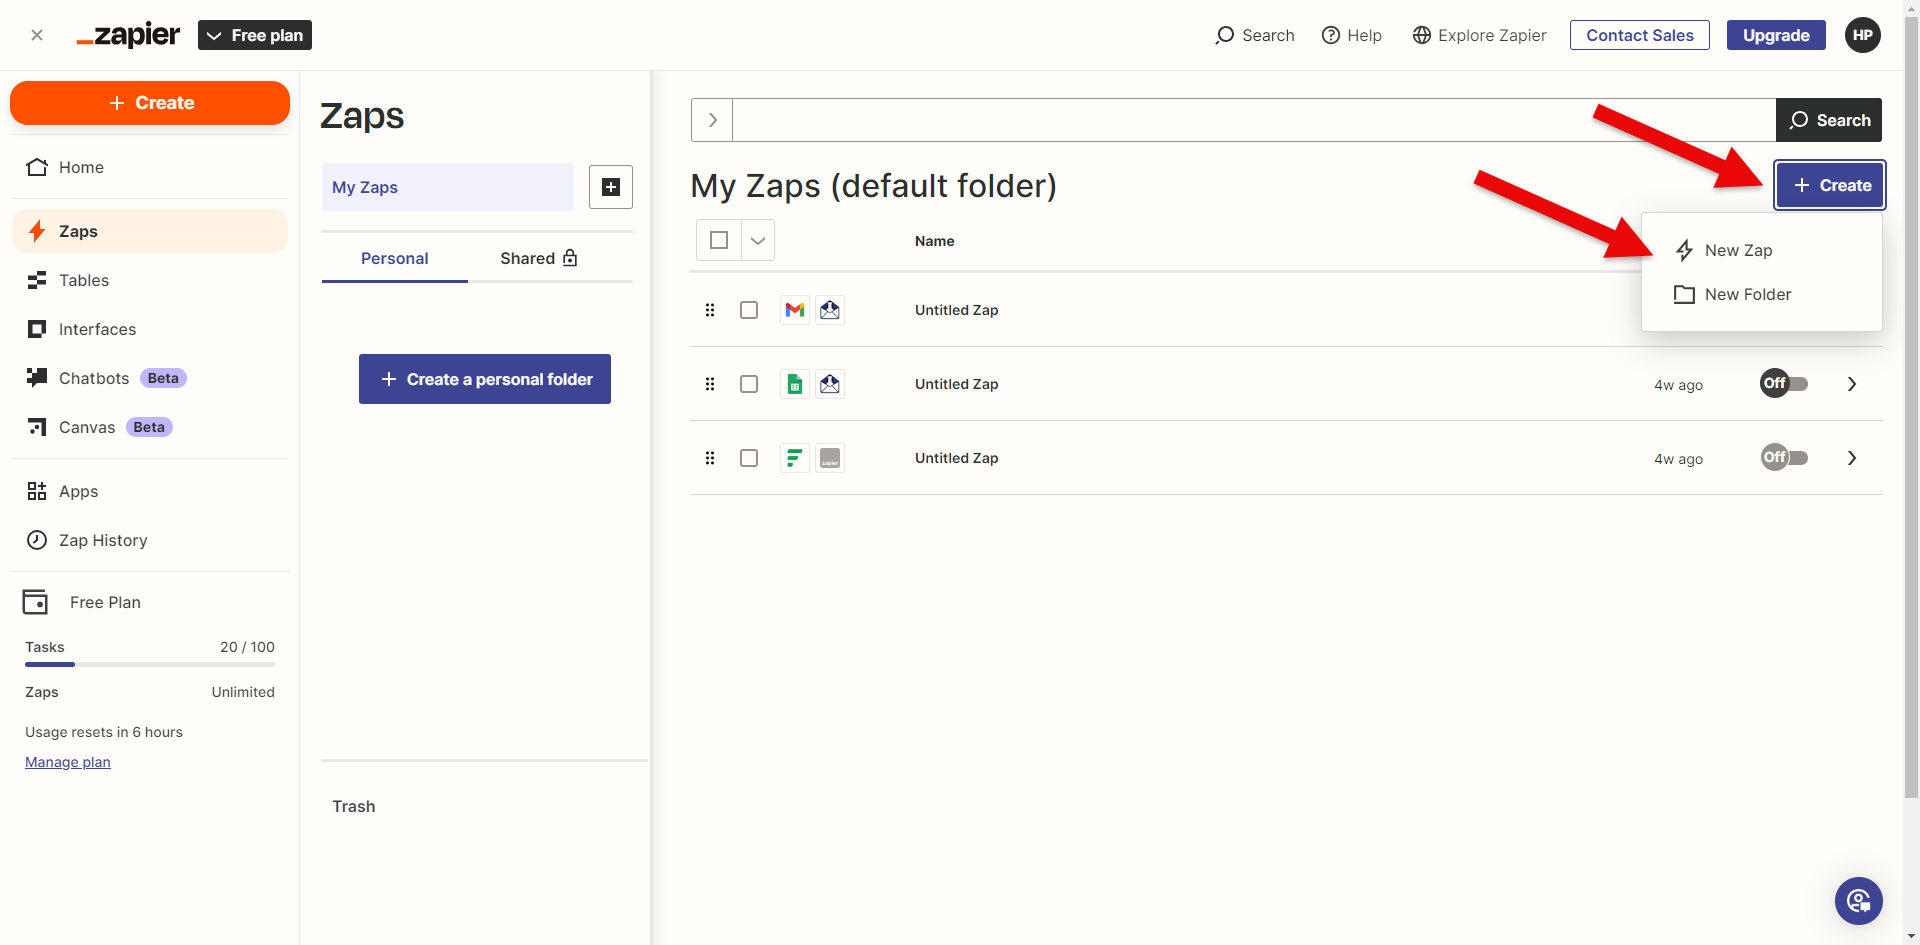This screenshot has width=1920, height=945.
Task: Go to Home in sidebar
Action: click(150, 167)
